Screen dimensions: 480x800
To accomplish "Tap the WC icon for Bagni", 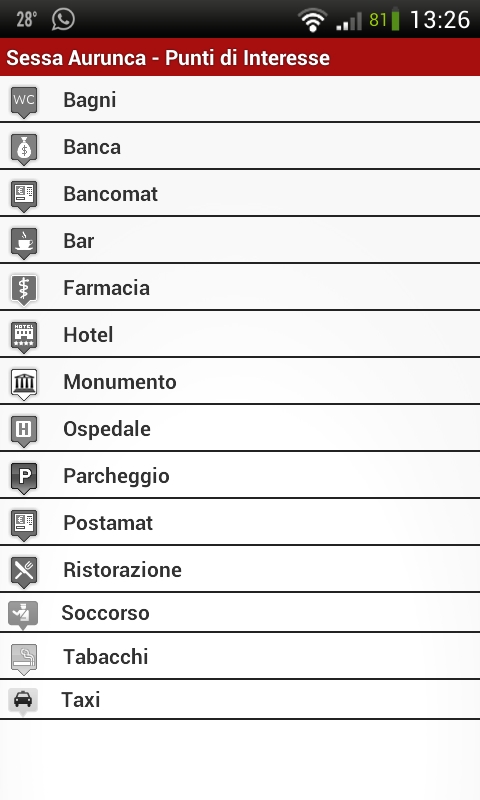I will pos(24,101).
